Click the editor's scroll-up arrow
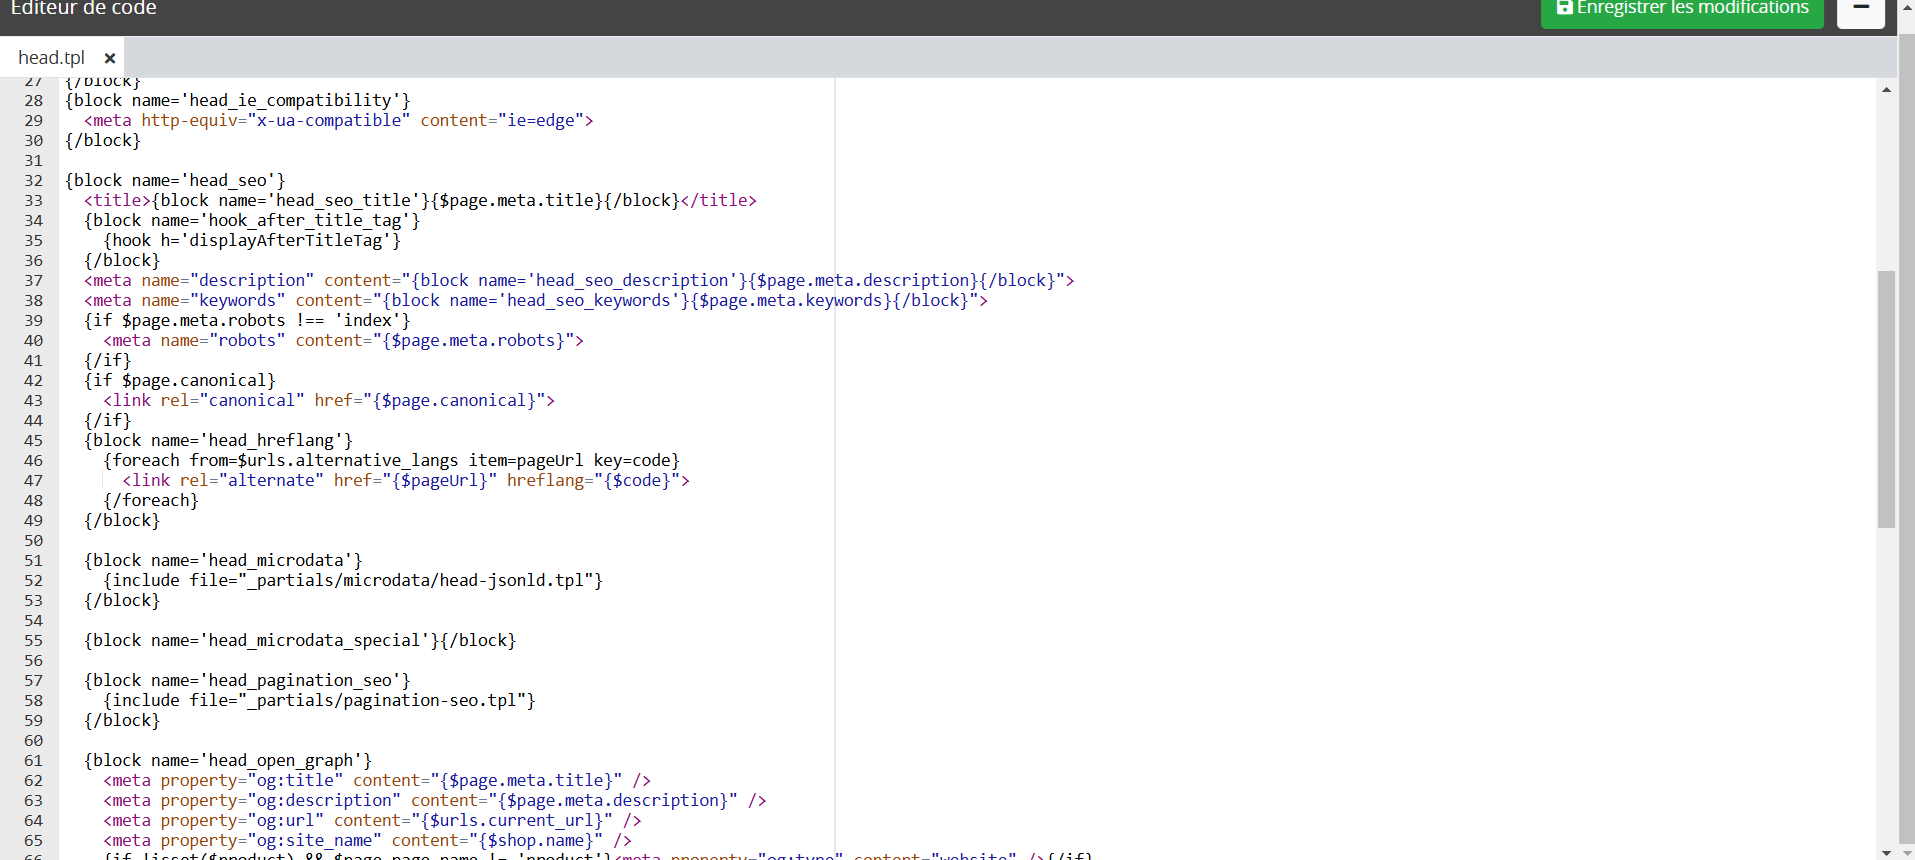This screenshot has width=1915, height=860. tap(1886, 90)
